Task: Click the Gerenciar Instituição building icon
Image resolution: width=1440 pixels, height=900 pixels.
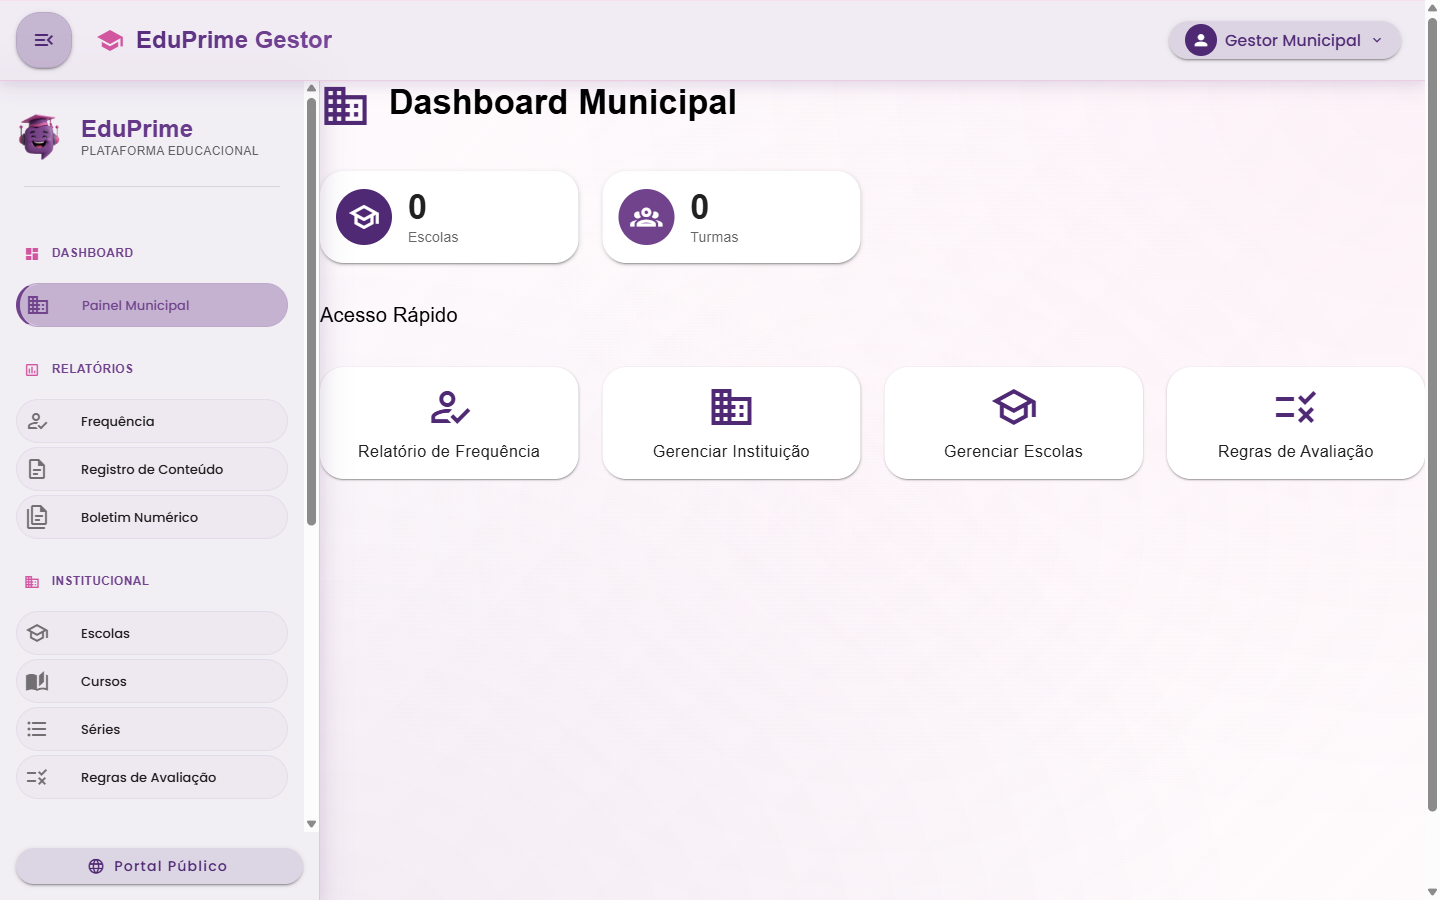Action: click(731, 407)
